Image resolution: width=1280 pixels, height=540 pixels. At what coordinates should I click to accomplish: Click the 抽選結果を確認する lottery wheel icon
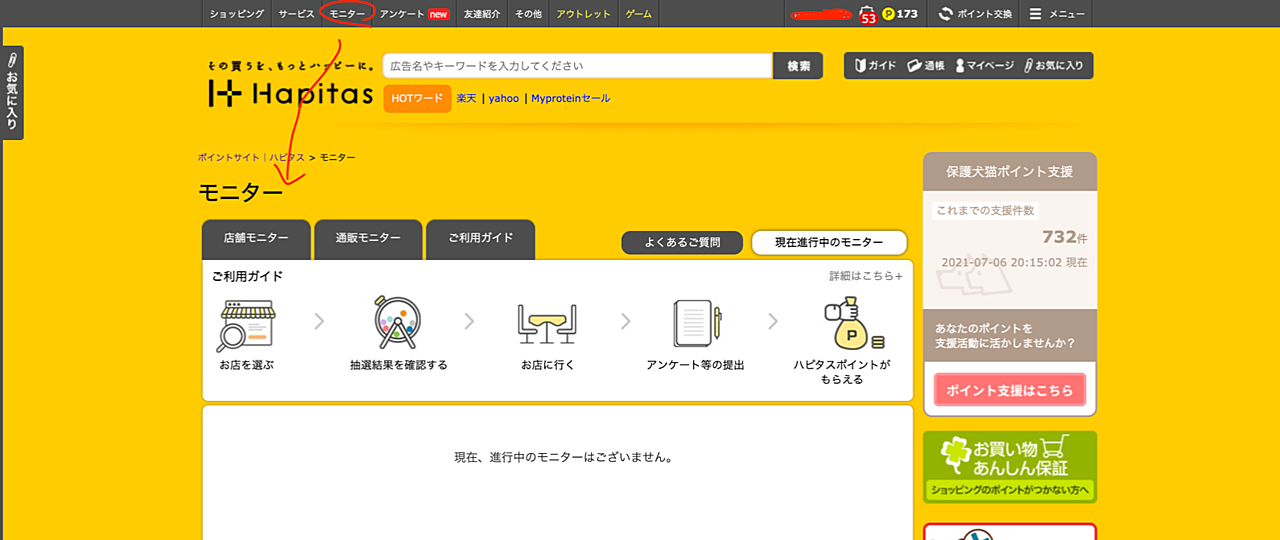[x=398, y=322]
